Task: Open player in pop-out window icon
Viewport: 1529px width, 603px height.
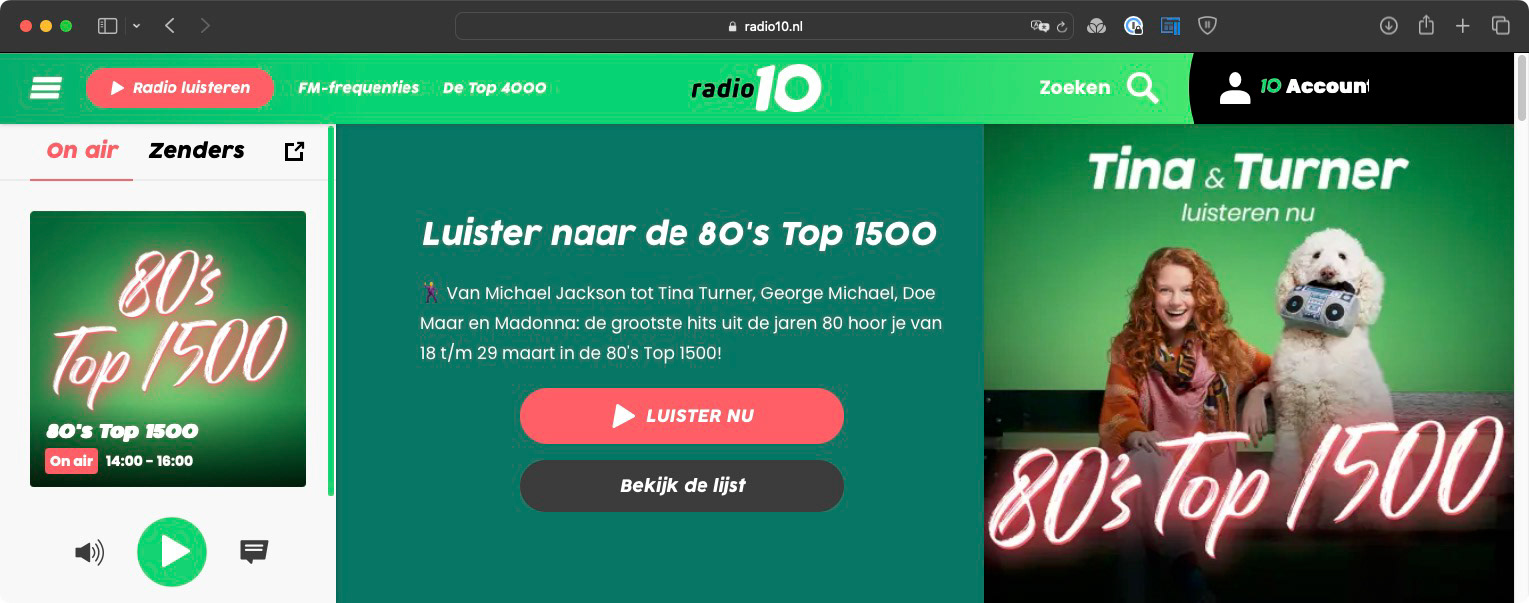Action: coord(294,151)
